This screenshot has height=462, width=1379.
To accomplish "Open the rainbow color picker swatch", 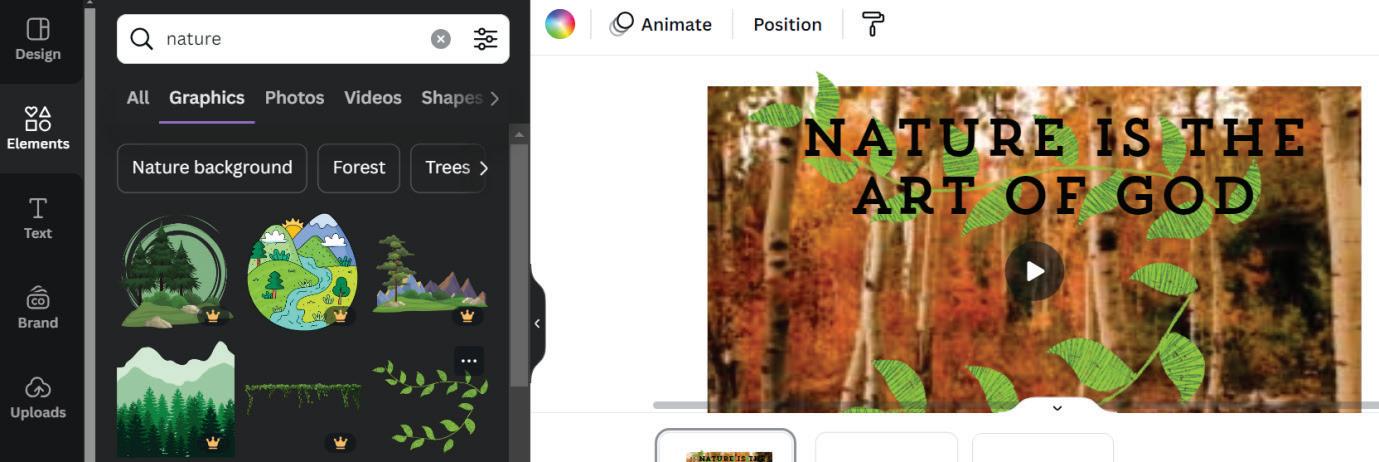I will click(x=560, y=24).
